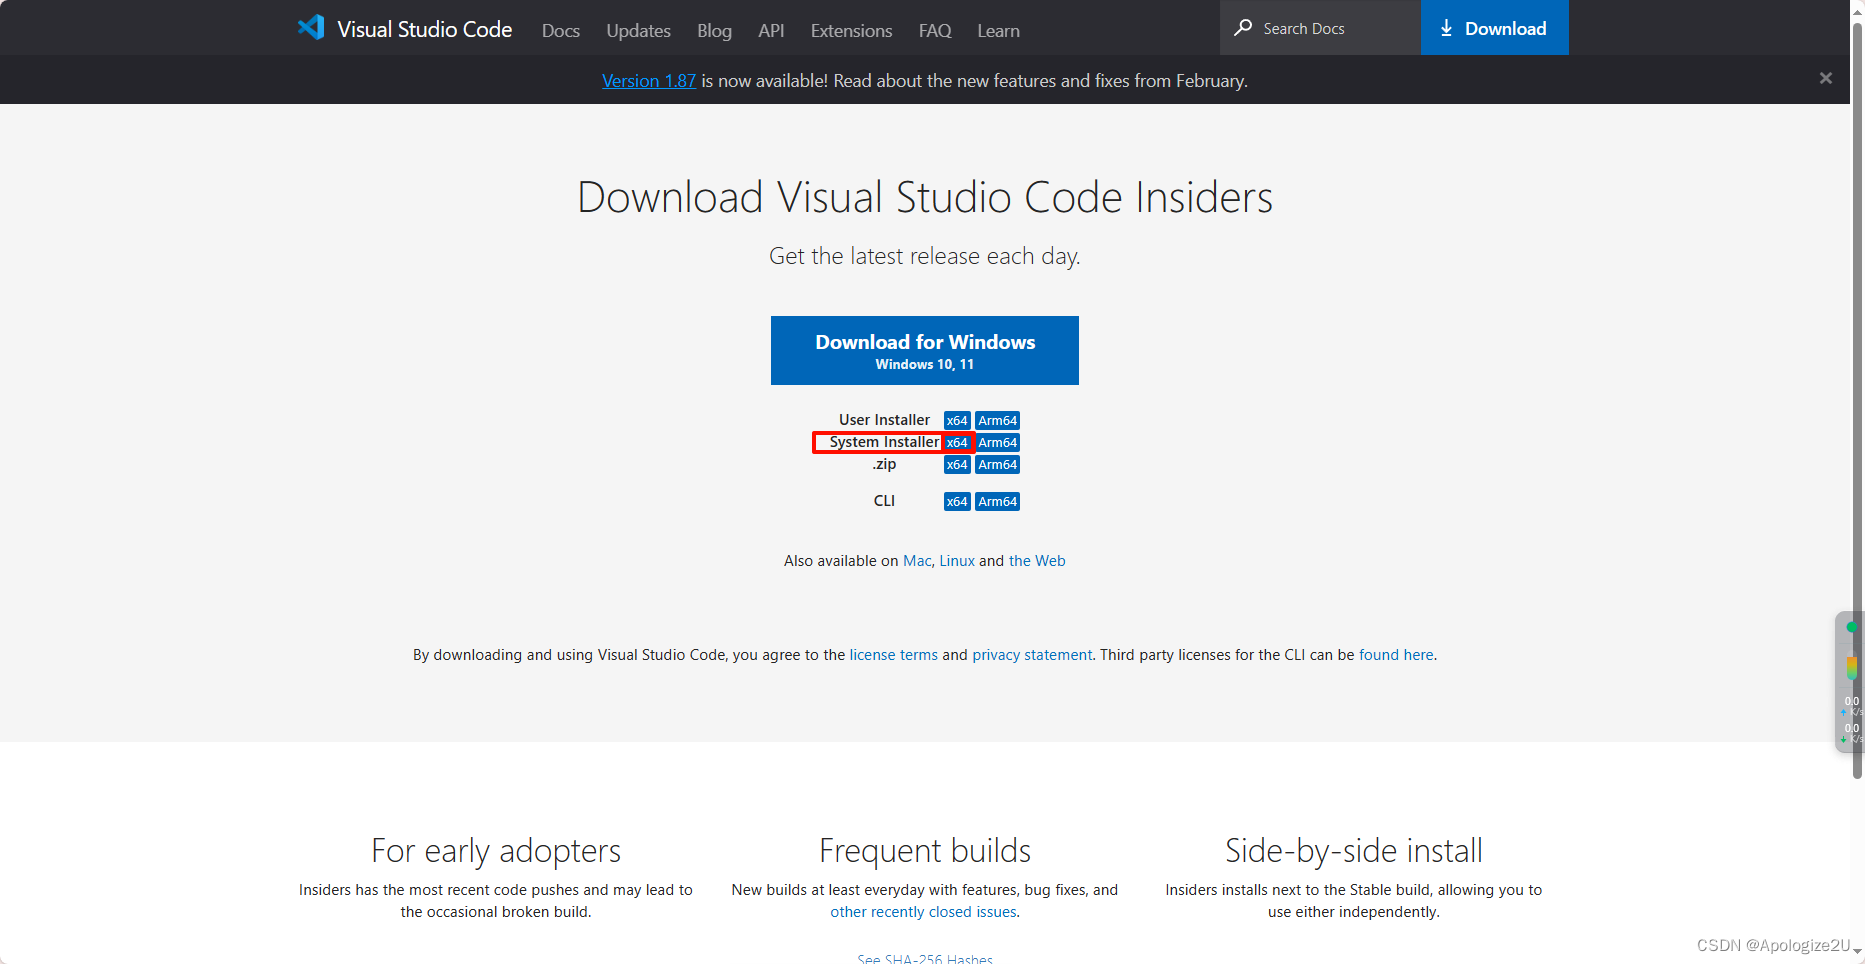Open the Learn navigation link
Viewport: 1865px width, 964px height.
(998, 31)
